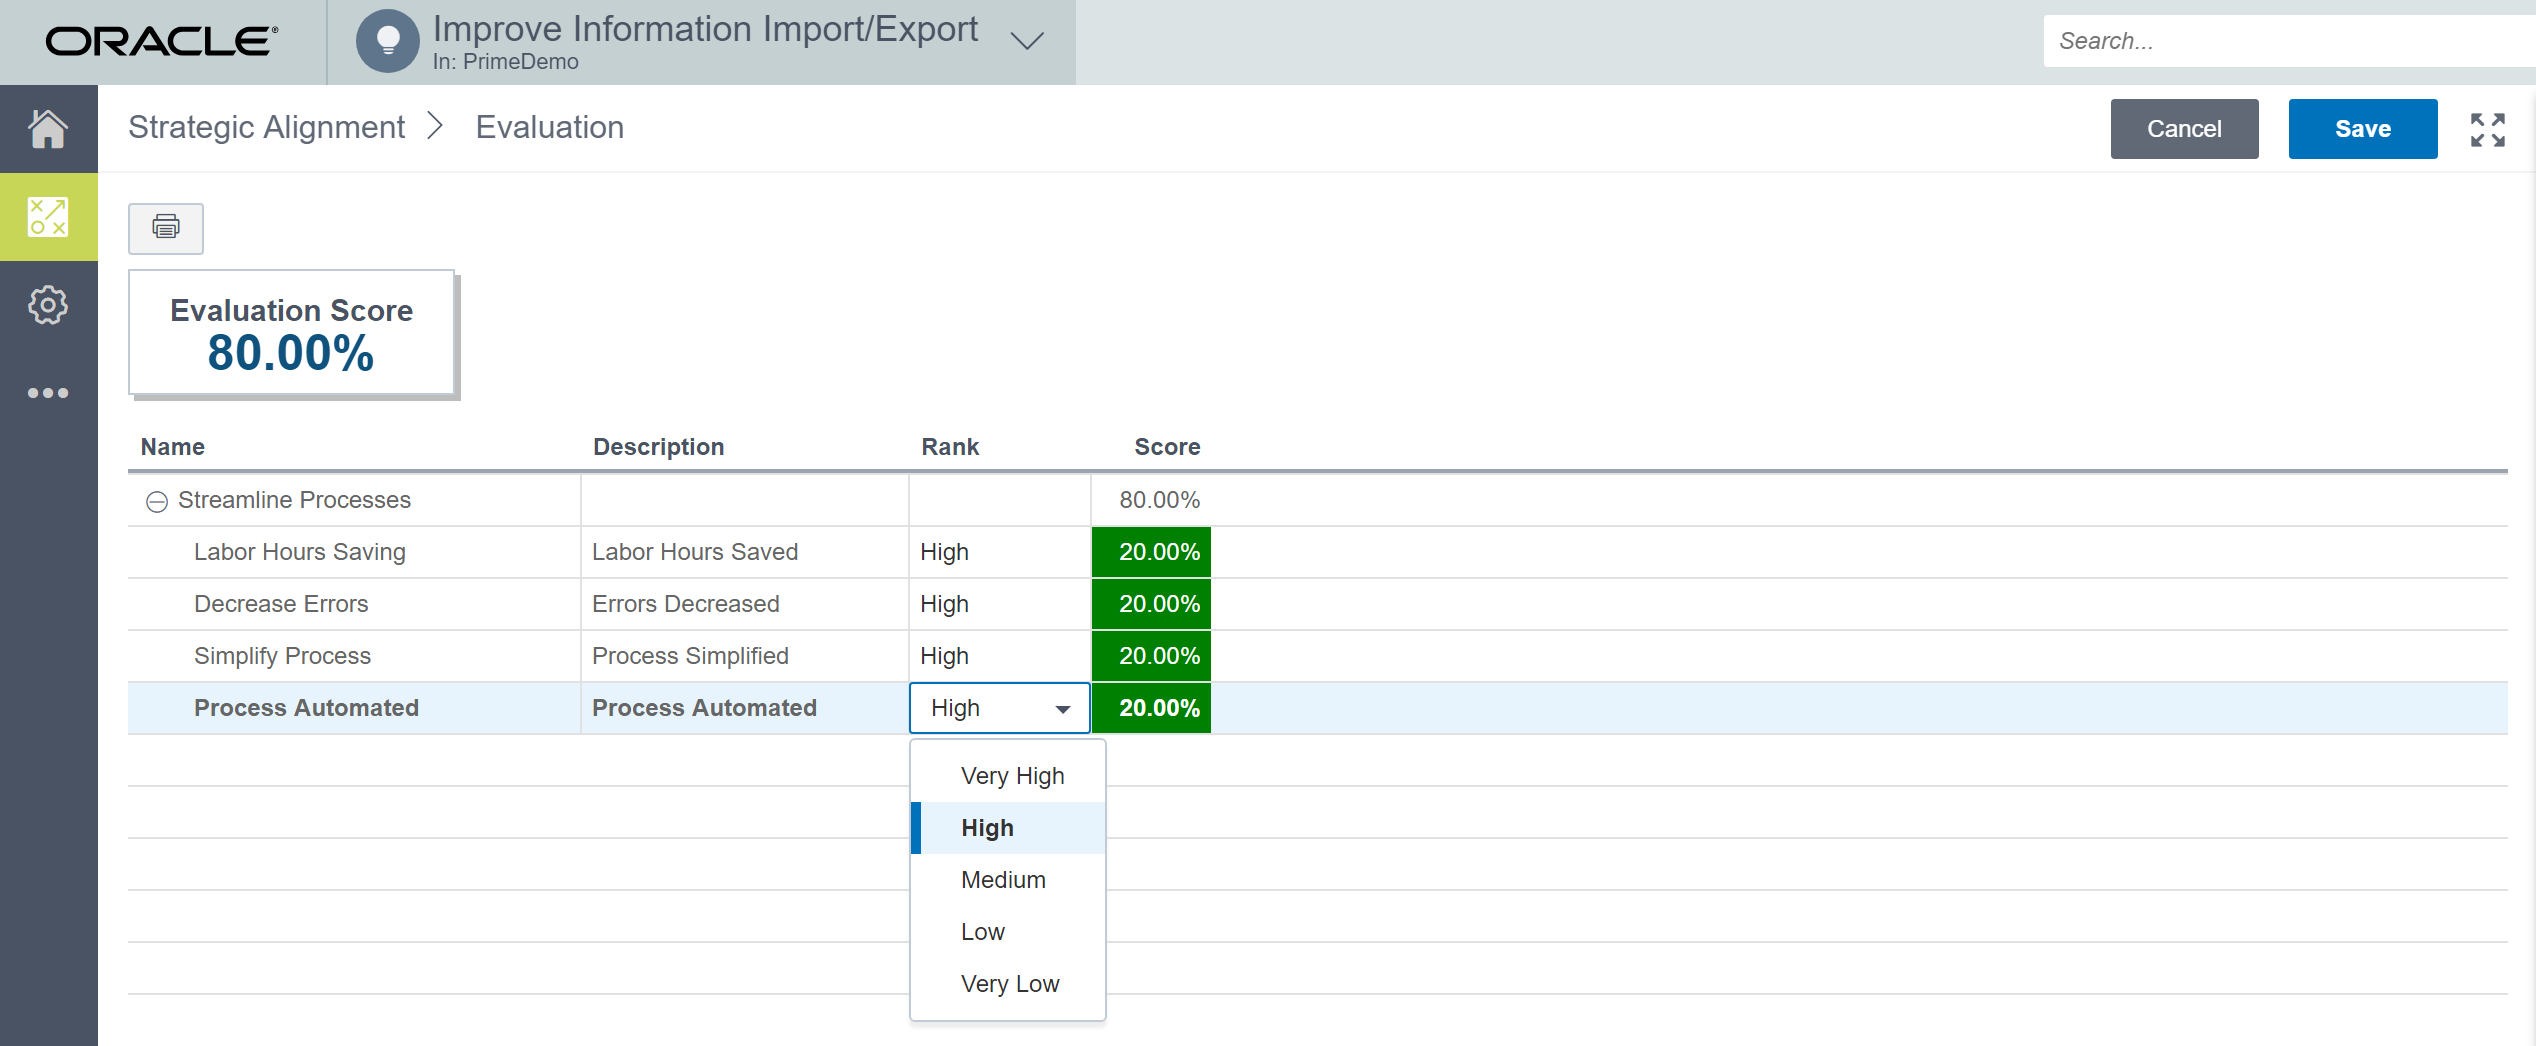The height and width of the screenshot is (1046, 2536).
Task: Open the Strategic Alignment sidebar icon
Action: click(48, 217)
